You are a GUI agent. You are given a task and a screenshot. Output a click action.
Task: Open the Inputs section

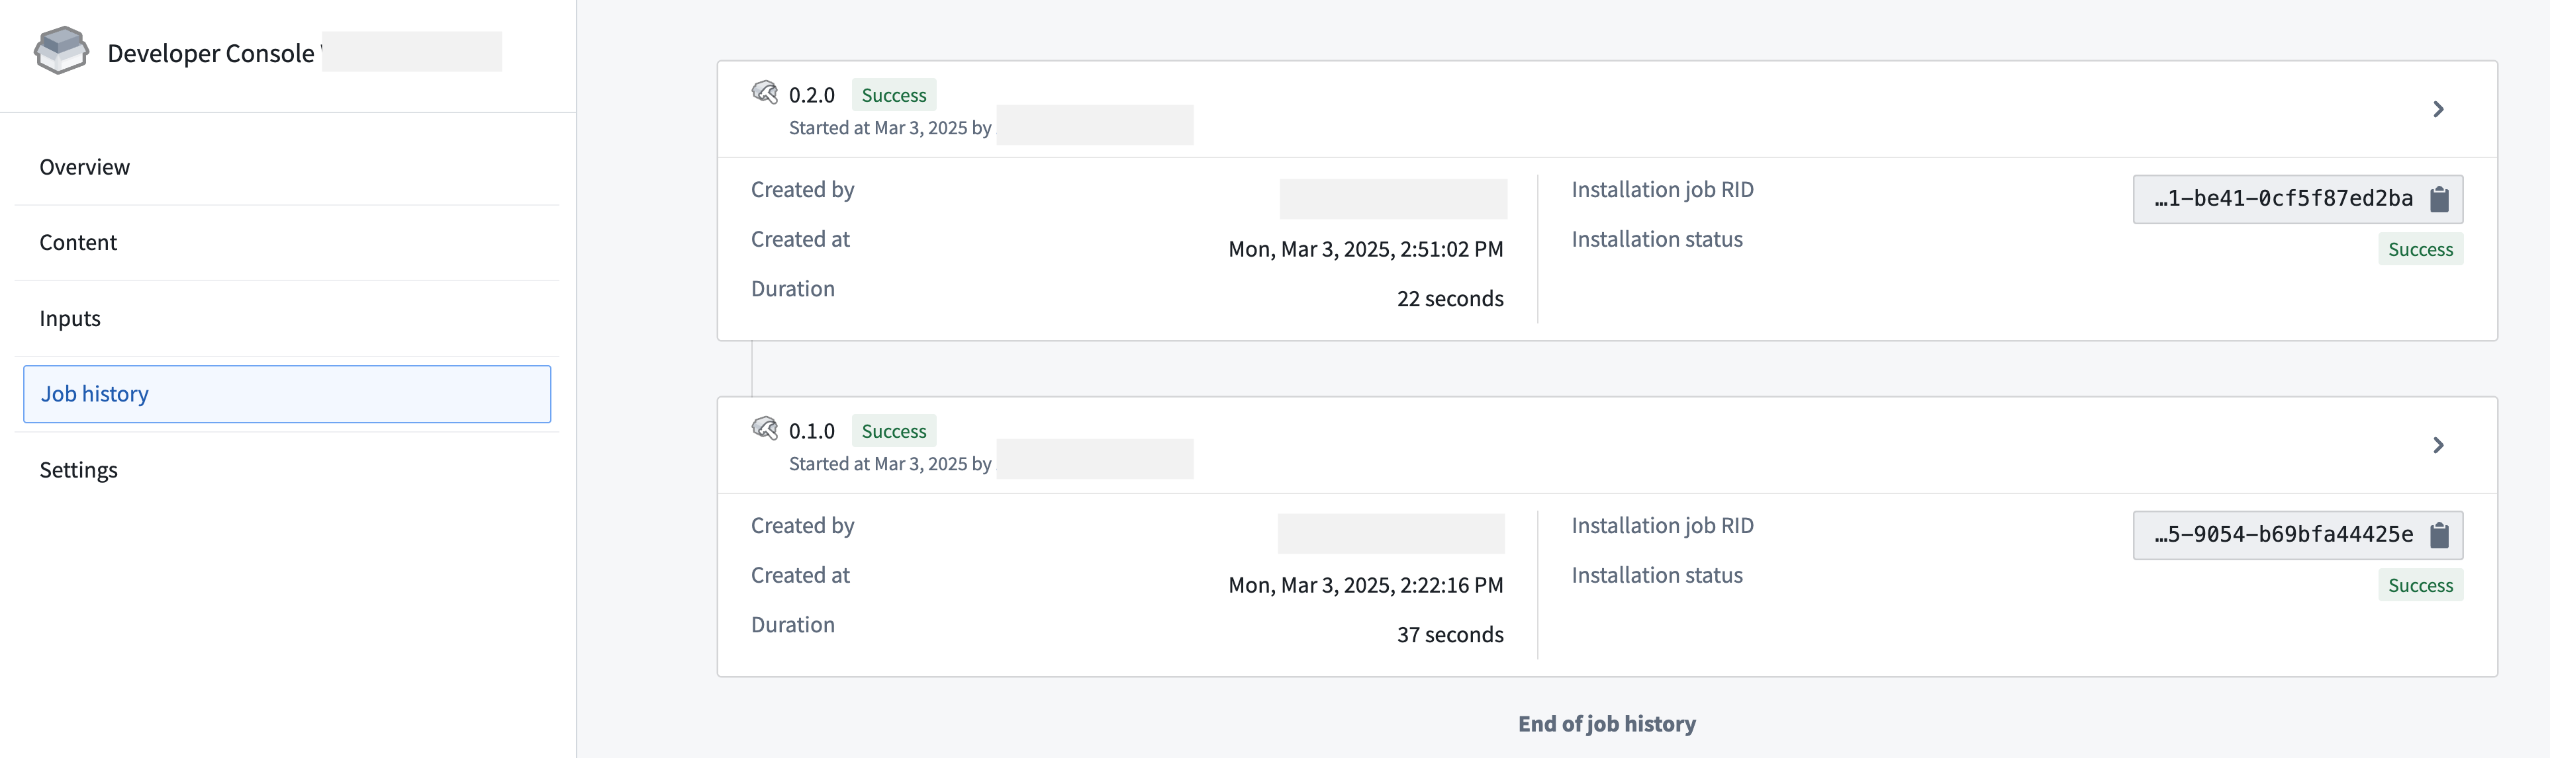pyautogui.click(x=69, y=317)
